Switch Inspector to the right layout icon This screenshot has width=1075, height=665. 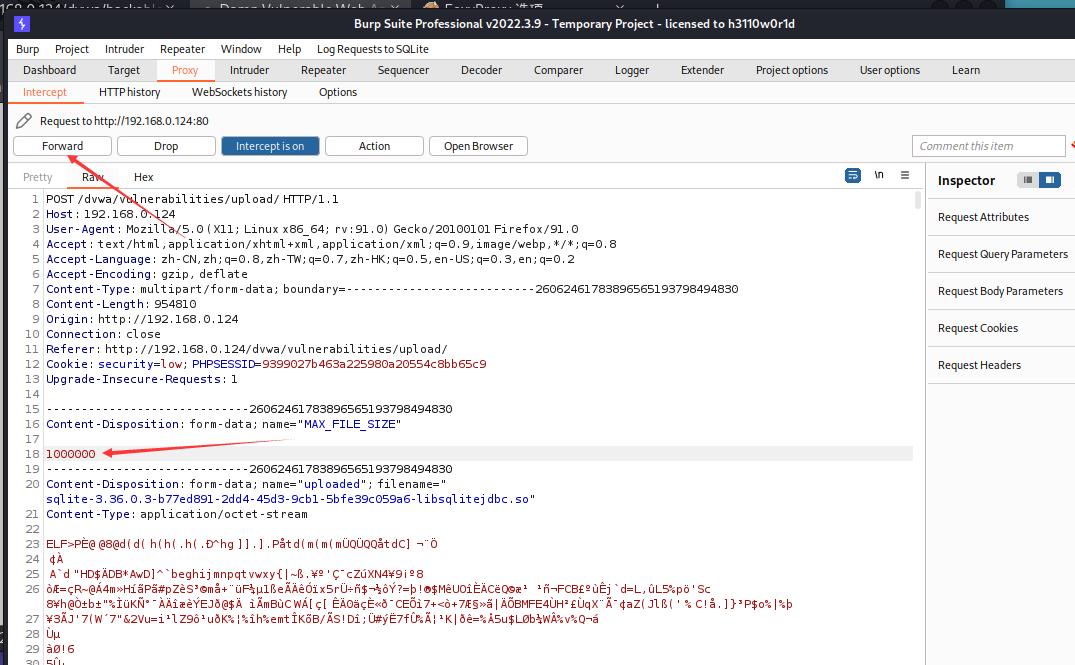tap(1049, 180)
